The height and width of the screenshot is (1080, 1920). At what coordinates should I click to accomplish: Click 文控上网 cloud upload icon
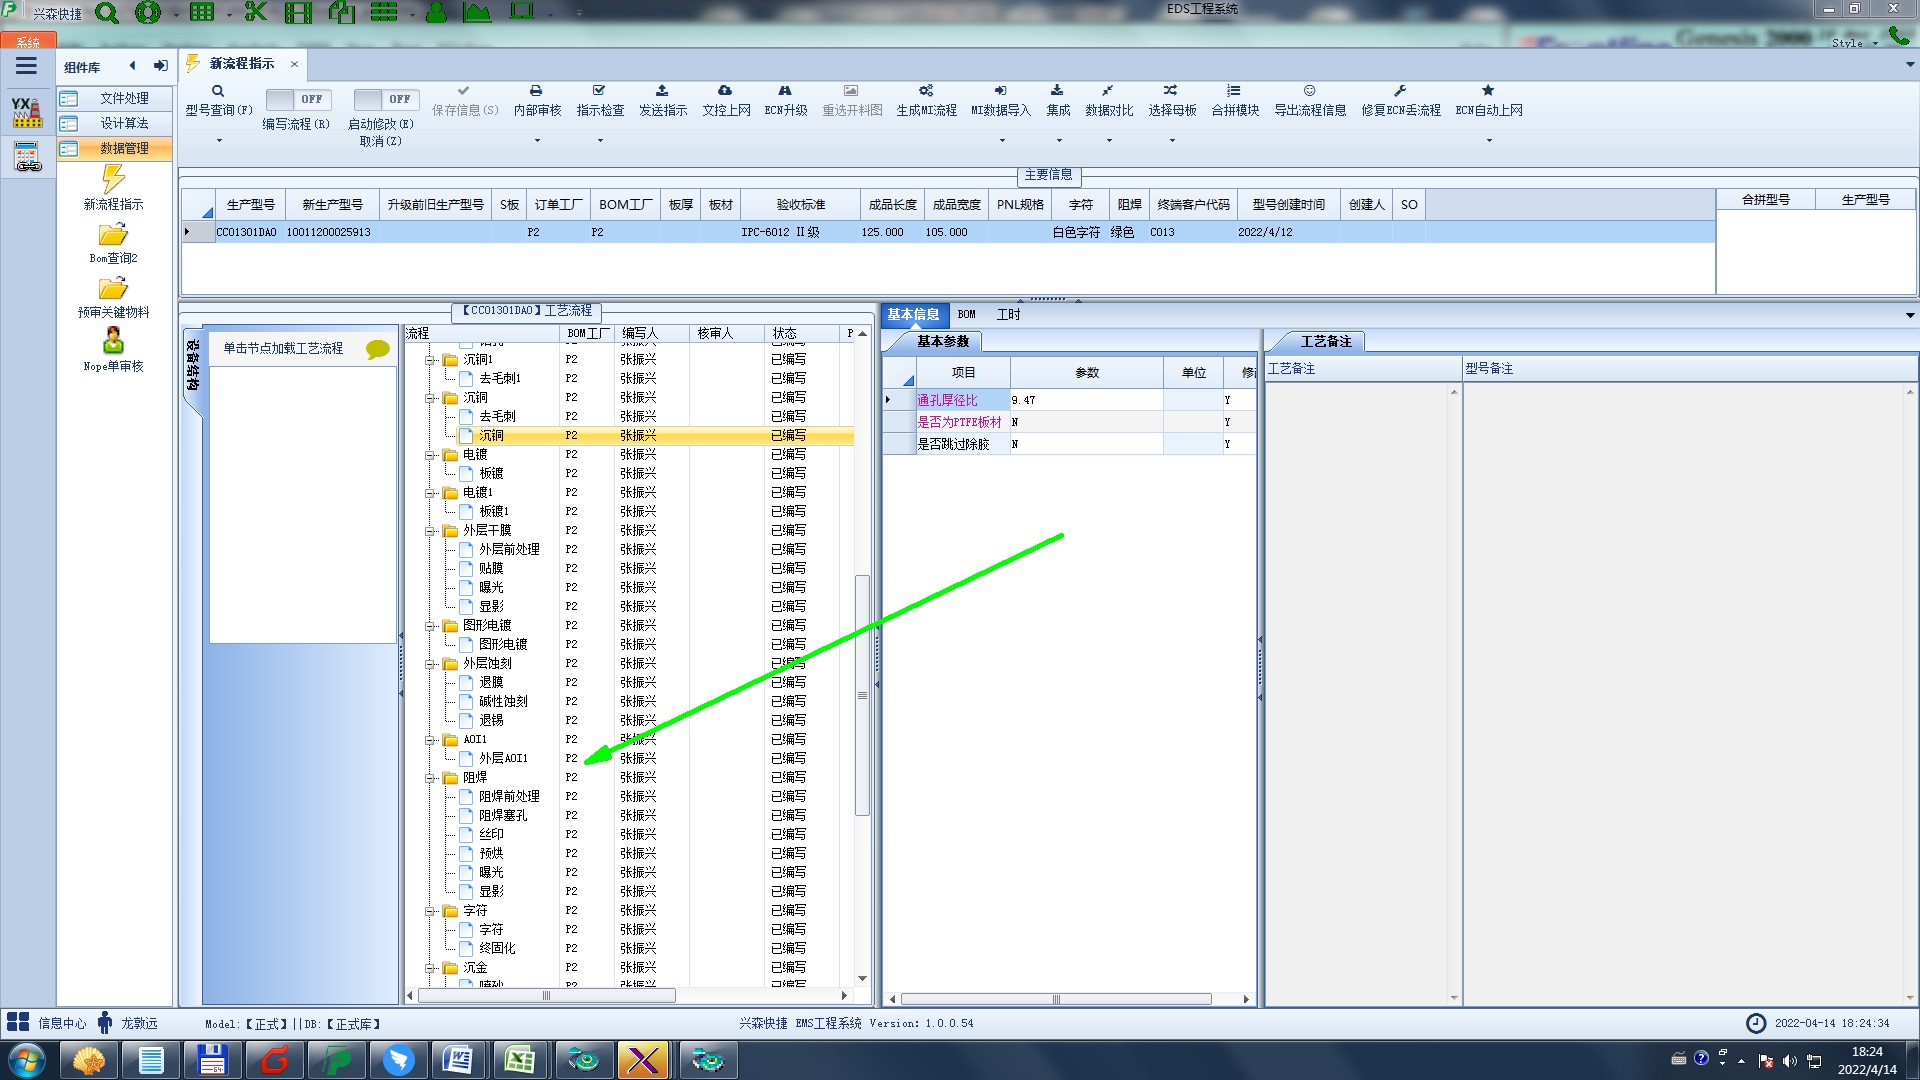point(725,91)
